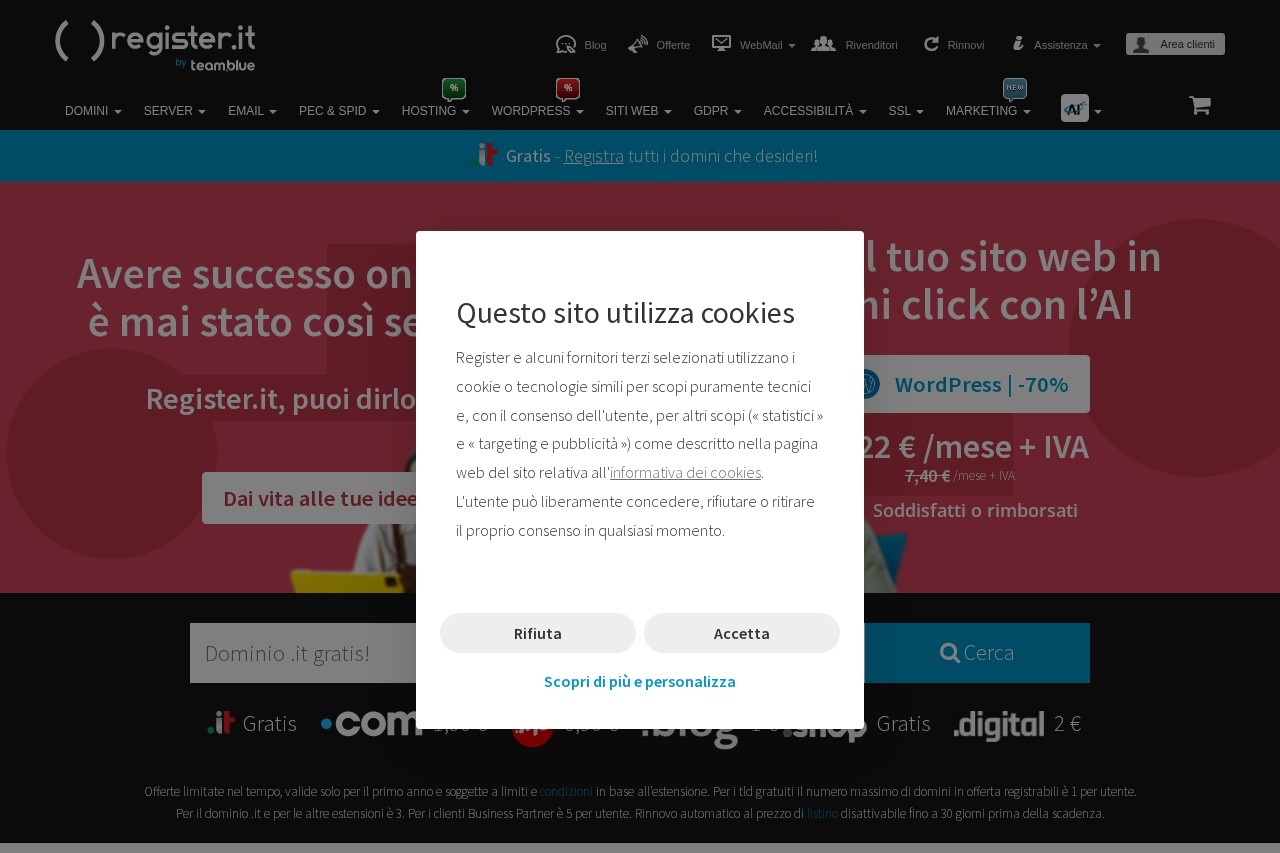This screenshot has height=853, width=1280.
Task: Open the PEC & SPID menu
Action: click(339, 111)
